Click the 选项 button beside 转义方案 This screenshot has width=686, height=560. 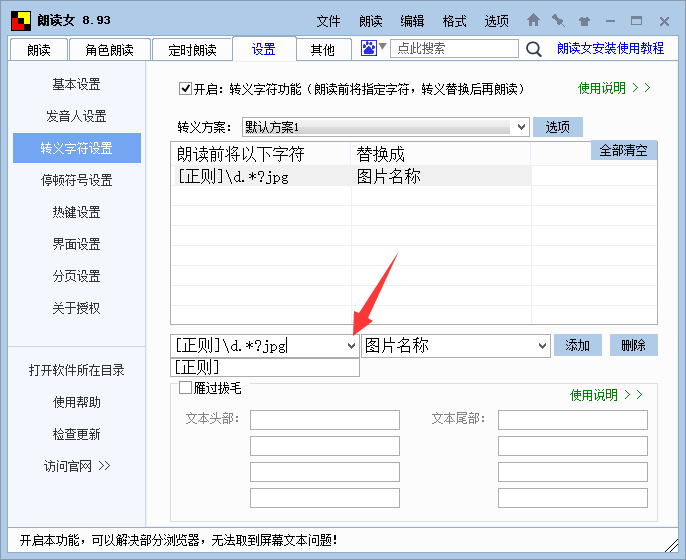[x=557, y=127]
